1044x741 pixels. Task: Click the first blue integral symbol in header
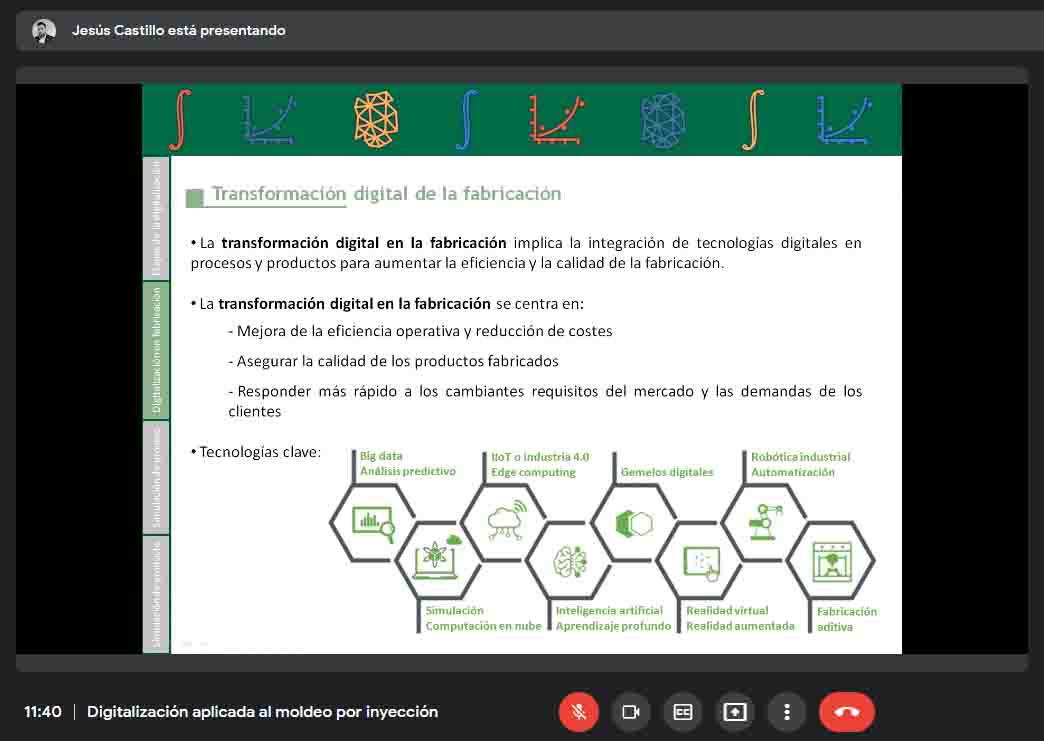467,120
